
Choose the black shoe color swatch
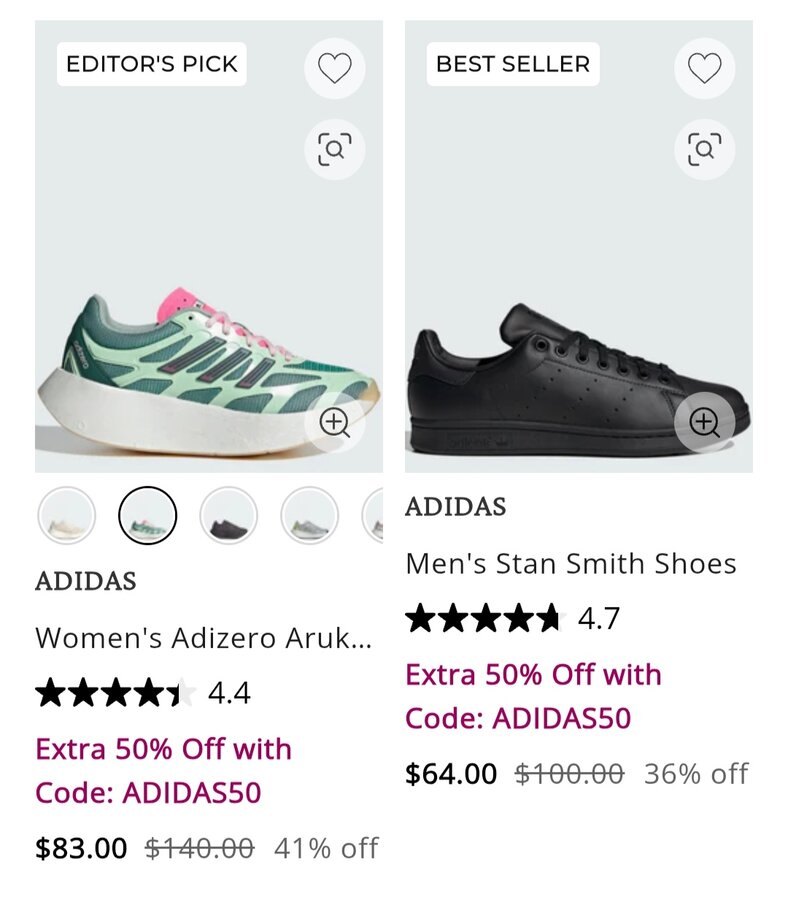click(229, 516)
